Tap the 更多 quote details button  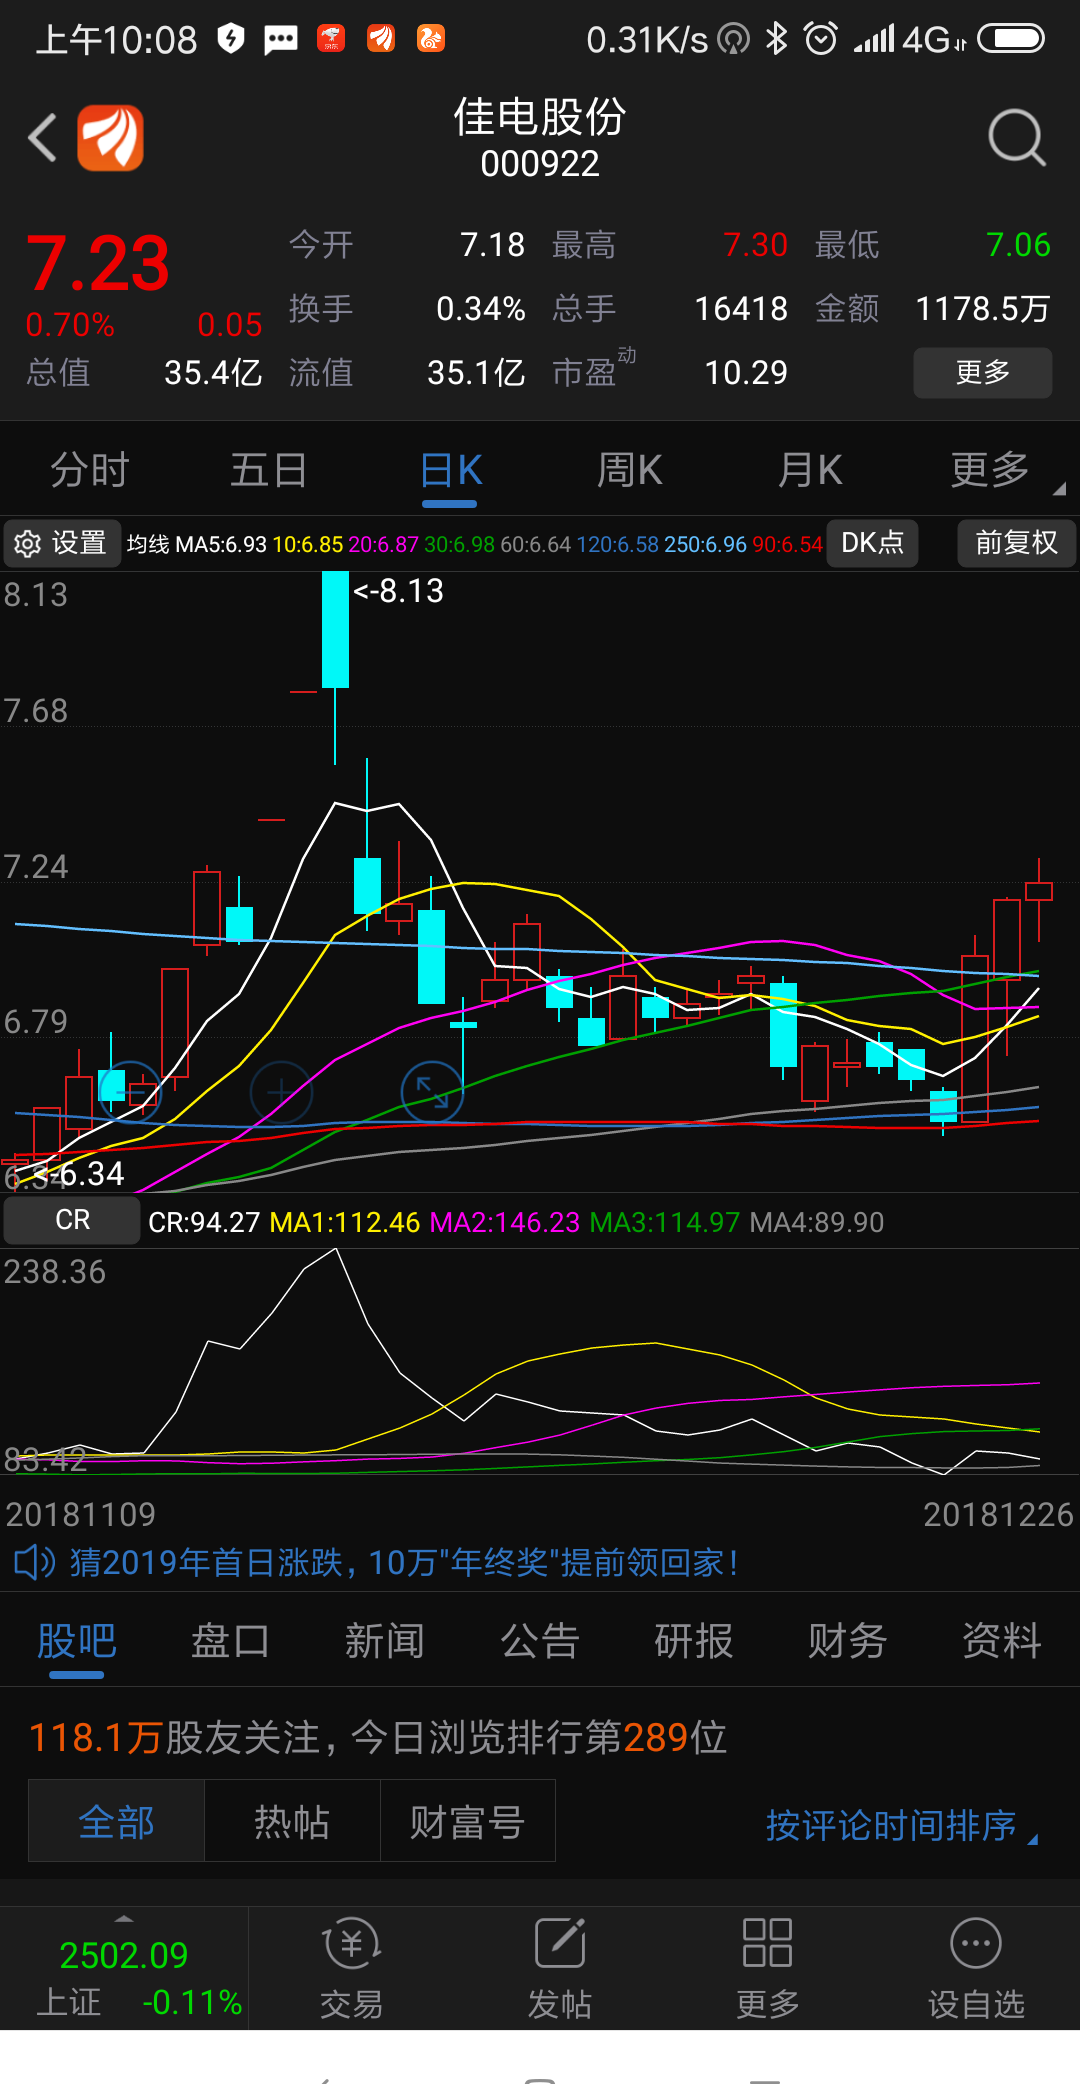(983, 373)
